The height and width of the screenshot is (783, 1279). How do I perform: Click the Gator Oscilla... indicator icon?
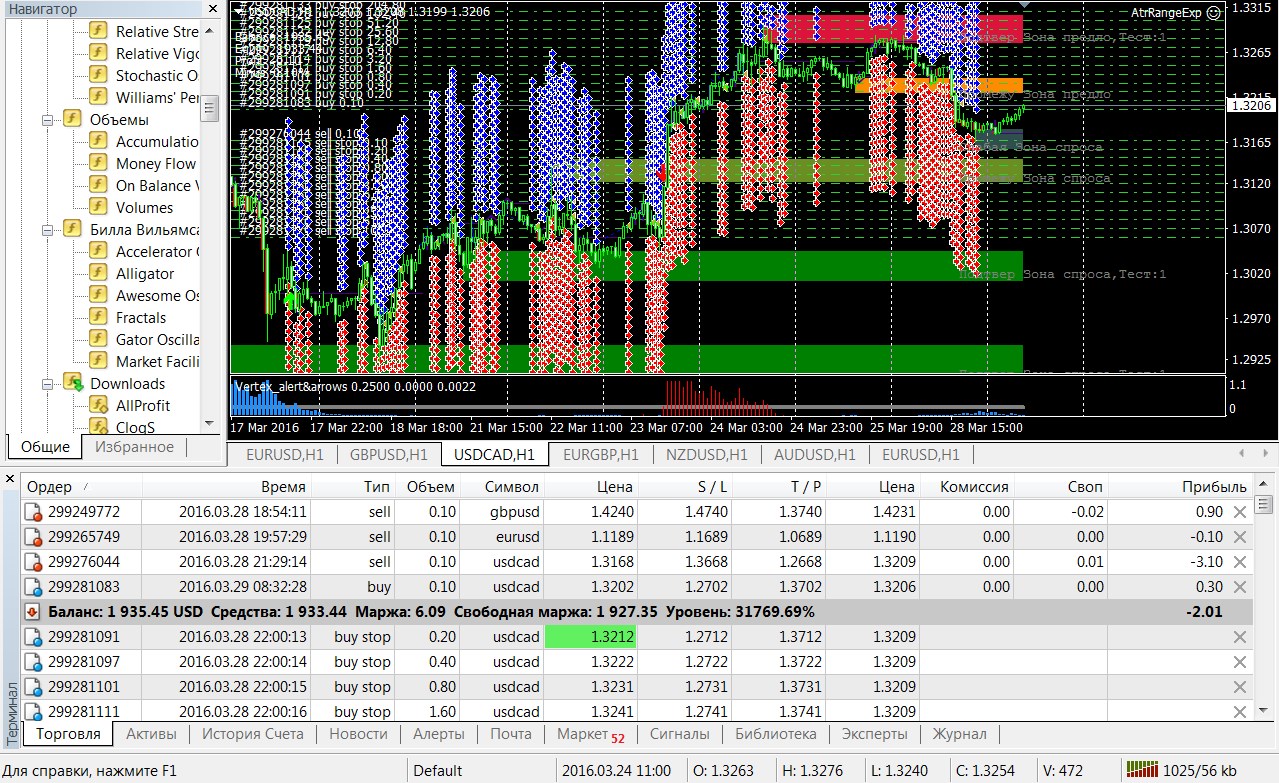pos(98,339)
